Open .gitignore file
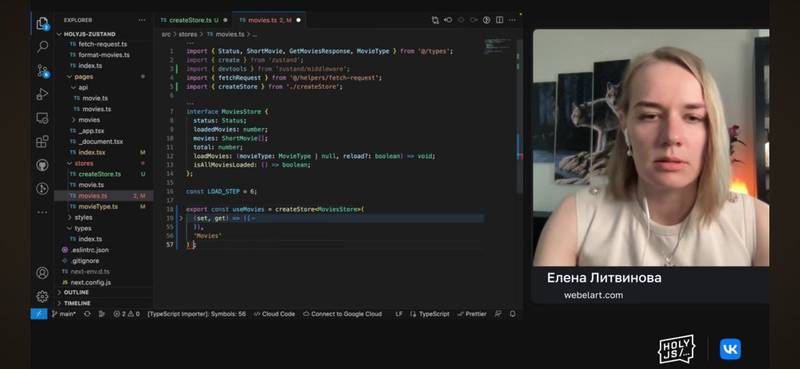The image size is (800, 369). [85, 261]
